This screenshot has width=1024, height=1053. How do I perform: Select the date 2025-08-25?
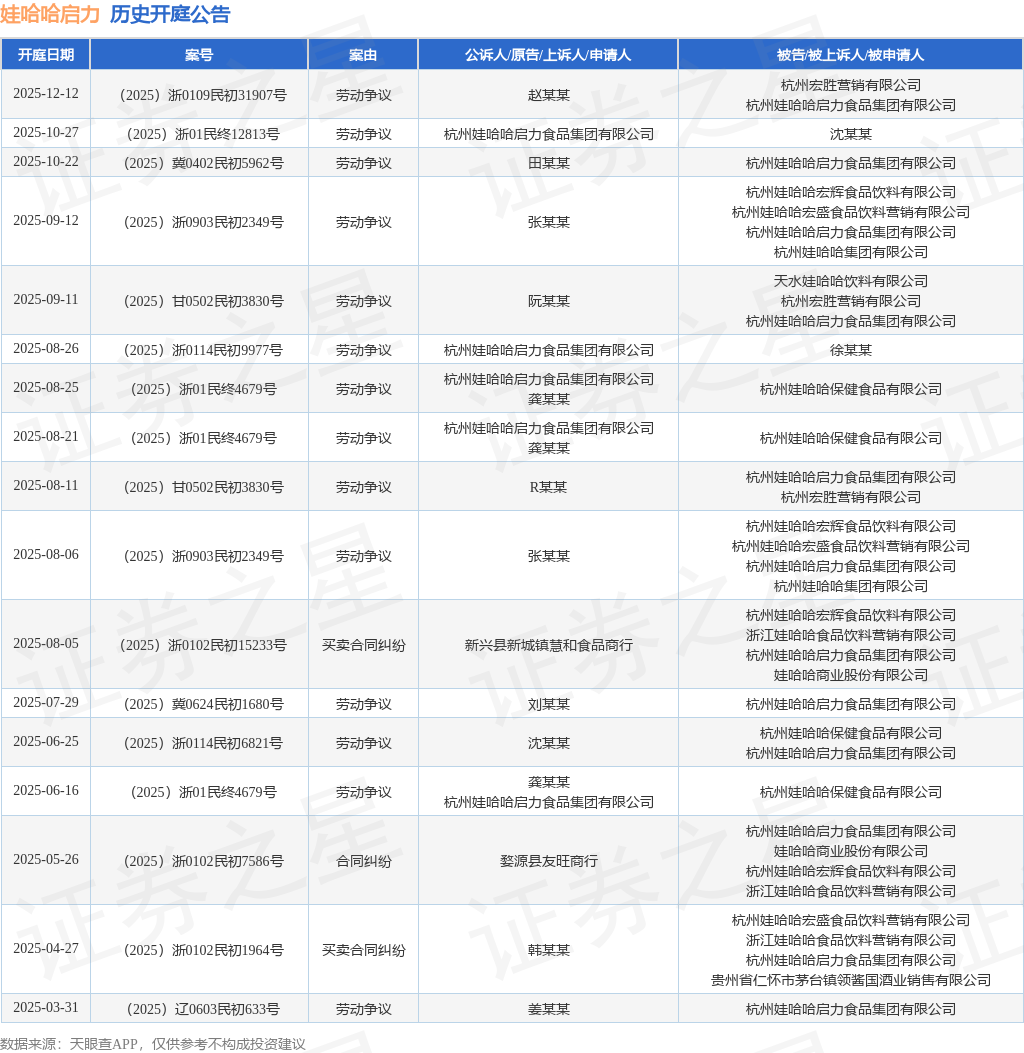(x=46, y=388)
